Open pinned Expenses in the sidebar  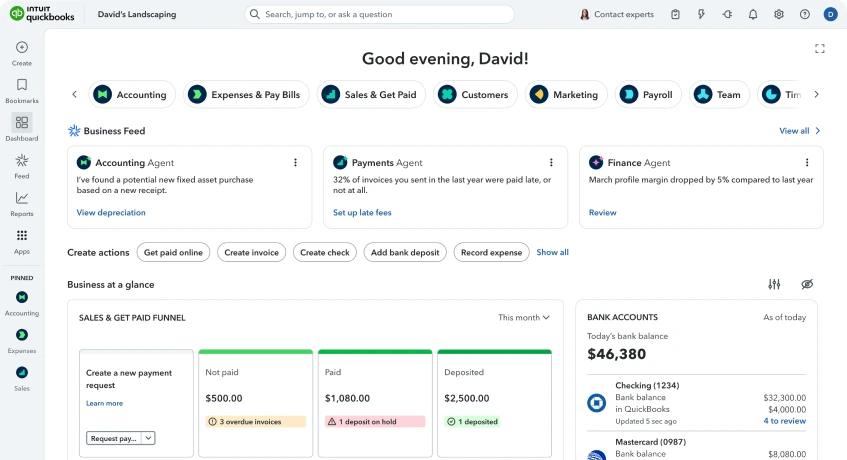(22, 341)
